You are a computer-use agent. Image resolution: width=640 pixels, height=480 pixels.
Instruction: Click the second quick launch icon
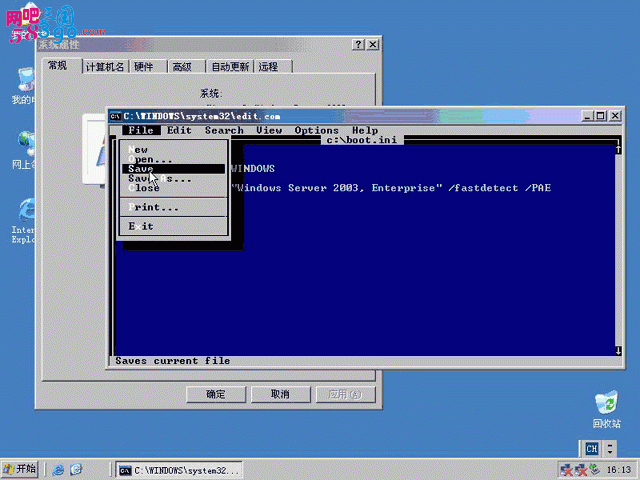76,470
